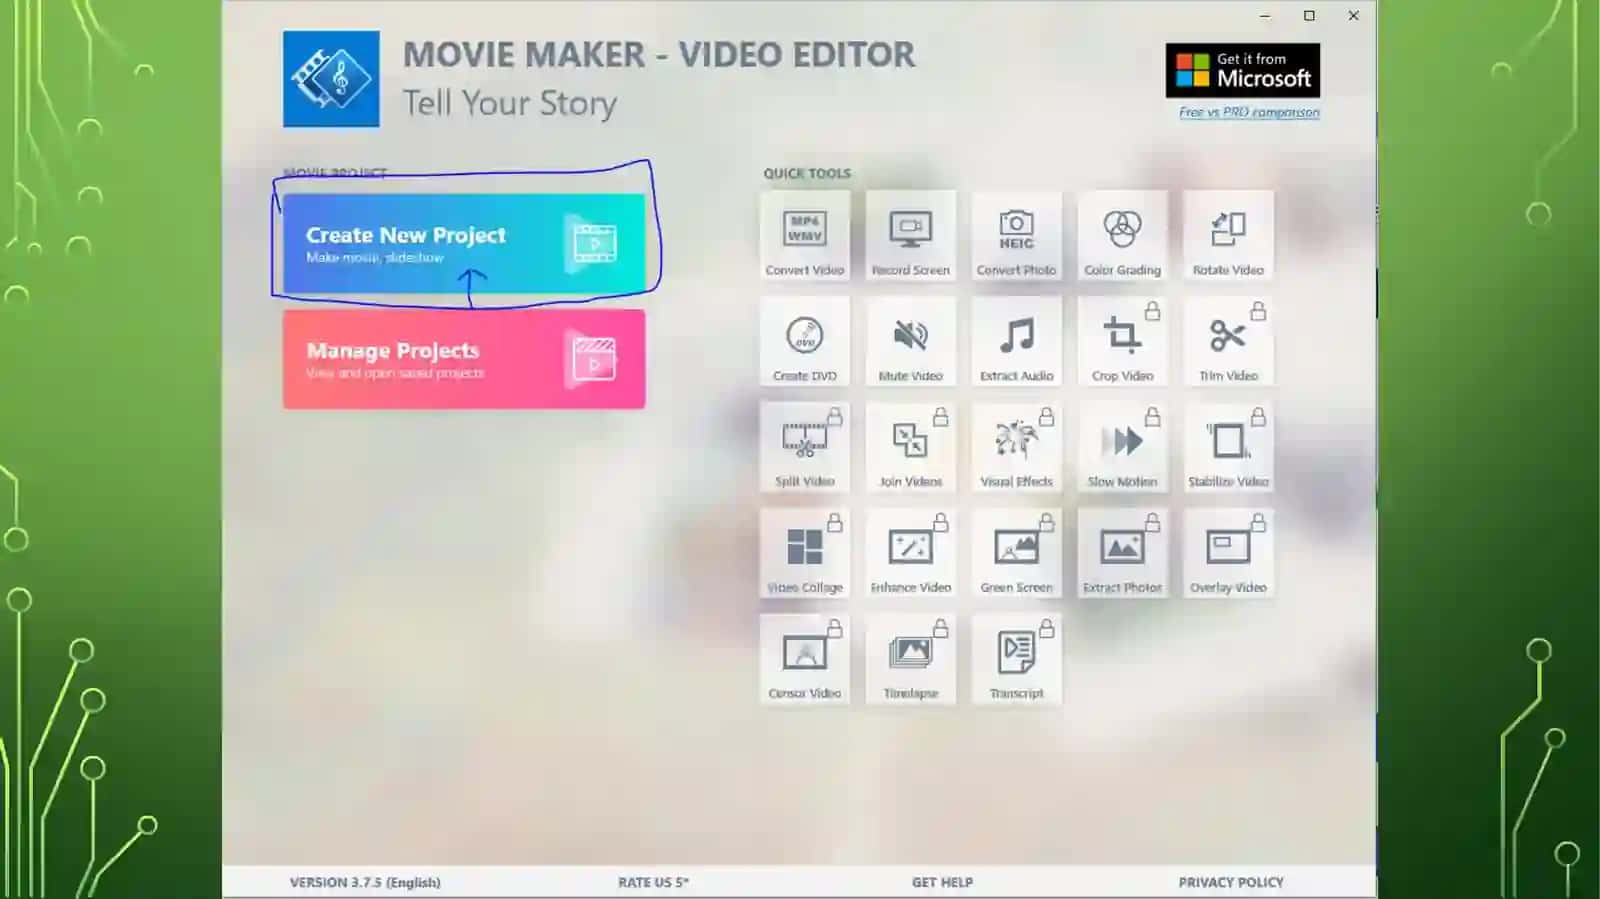Image resolution: width=1600 pixels, height=899 pixels.
Task: Open the Convert Photo HEIC tool
Action: tap(1017, 236)
